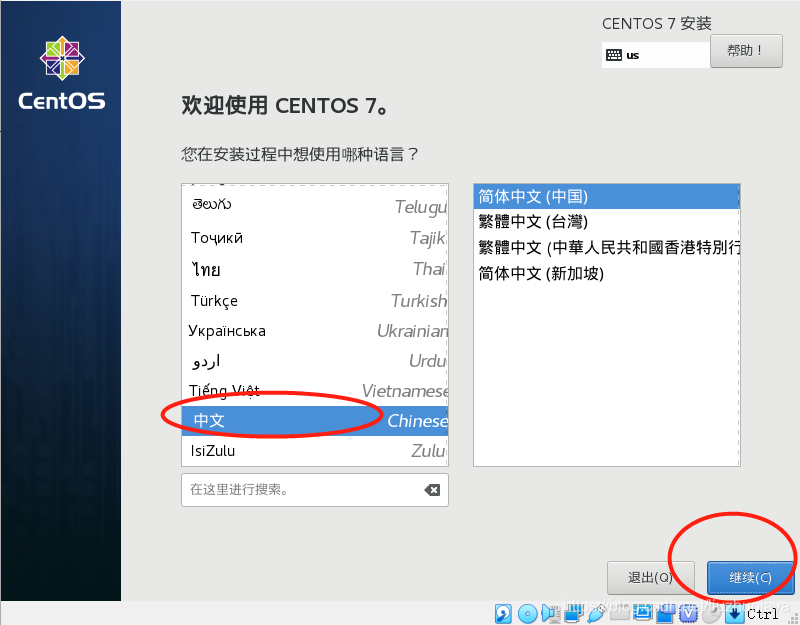
Task: Click the 继续(C) continue button
Action: 750,578
